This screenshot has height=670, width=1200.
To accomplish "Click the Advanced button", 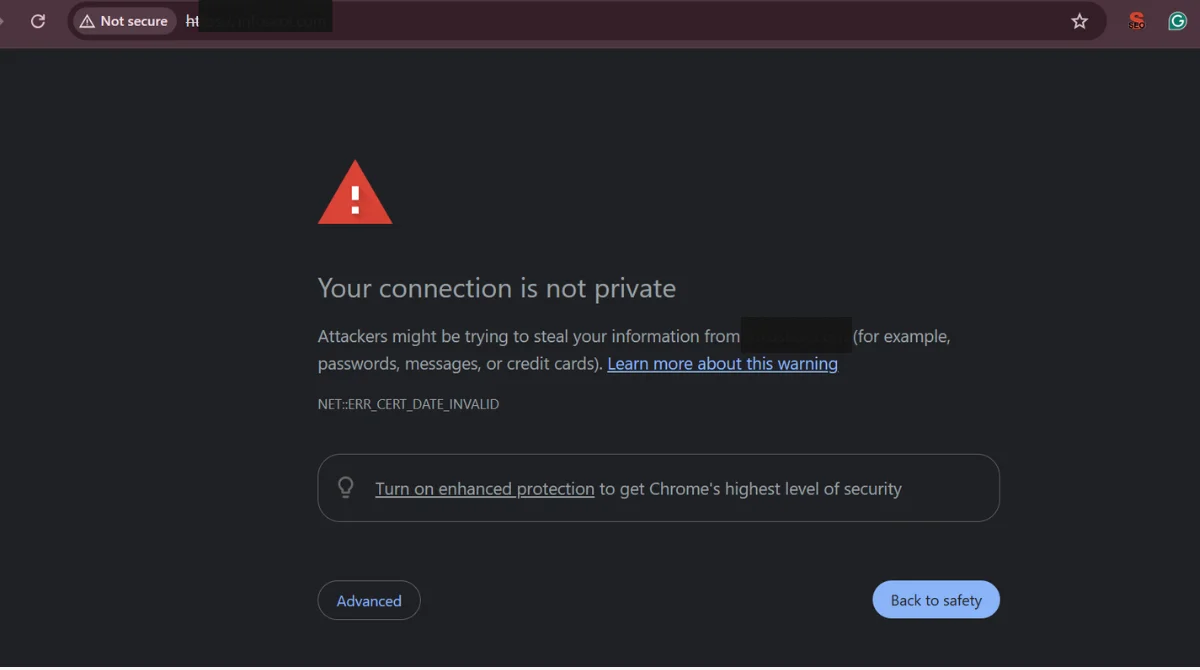I will pos(369,600).
